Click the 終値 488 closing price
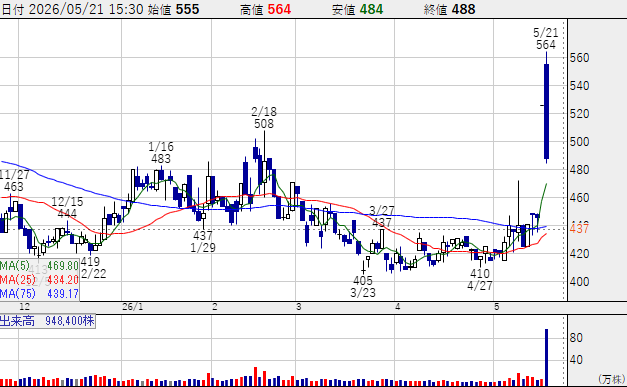The image size is (627, 387). click(449, 9)
